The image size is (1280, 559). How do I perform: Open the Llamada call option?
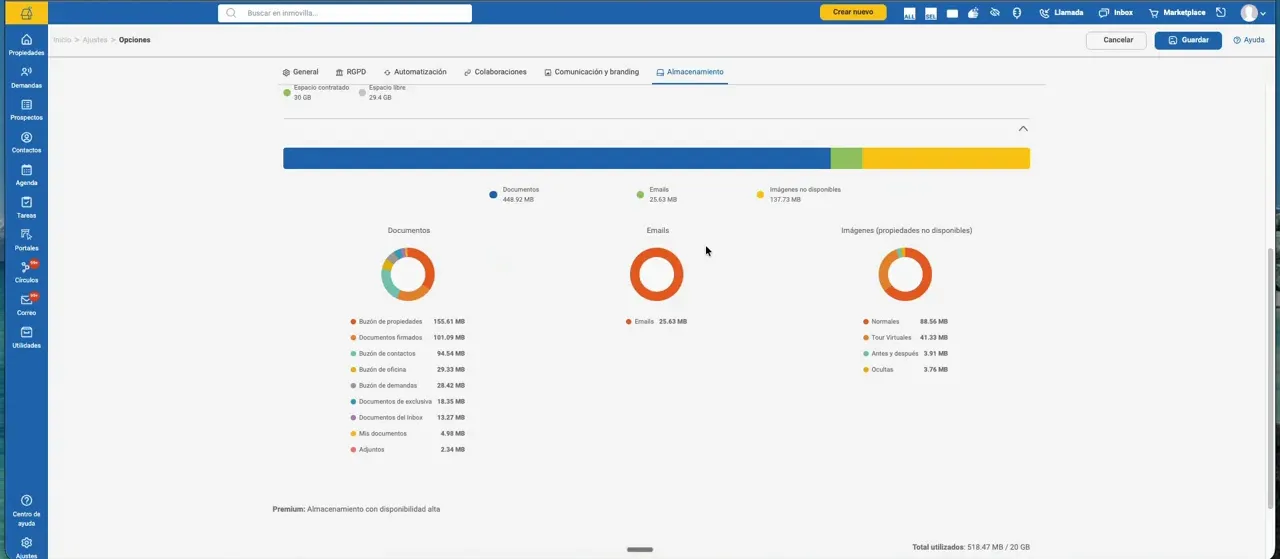click(1061, 13)
